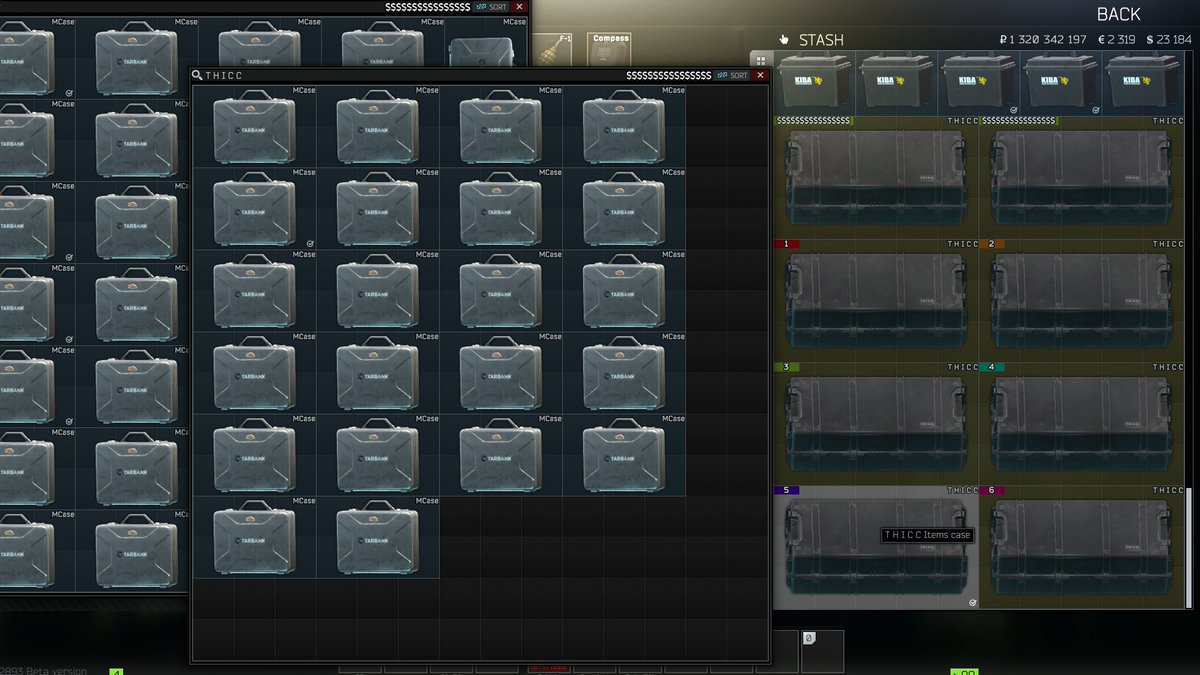Click the T H I C C window title

(224, 75)
